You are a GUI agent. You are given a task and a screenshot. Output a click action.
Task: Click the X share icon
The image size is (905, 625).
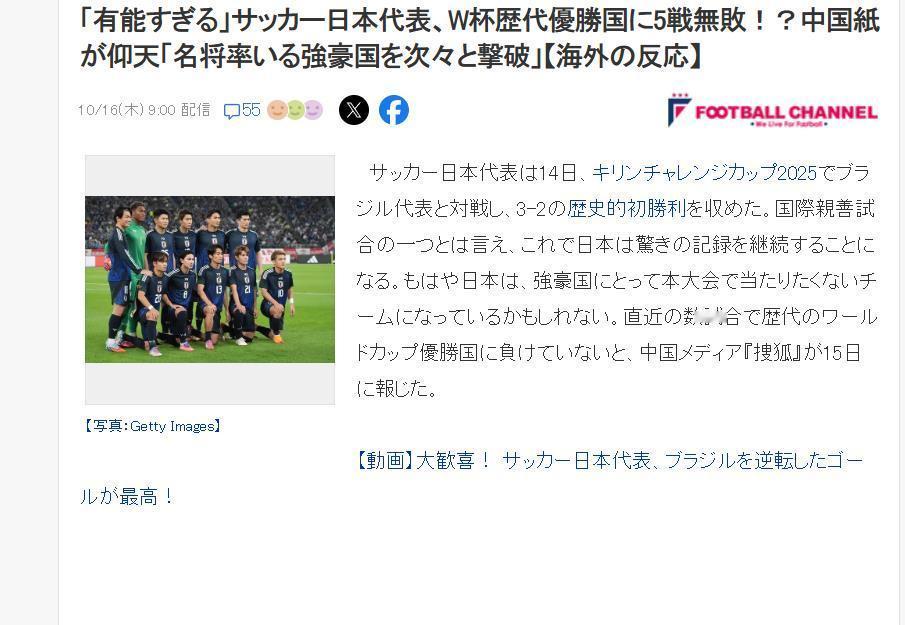[x=354, y=110]
